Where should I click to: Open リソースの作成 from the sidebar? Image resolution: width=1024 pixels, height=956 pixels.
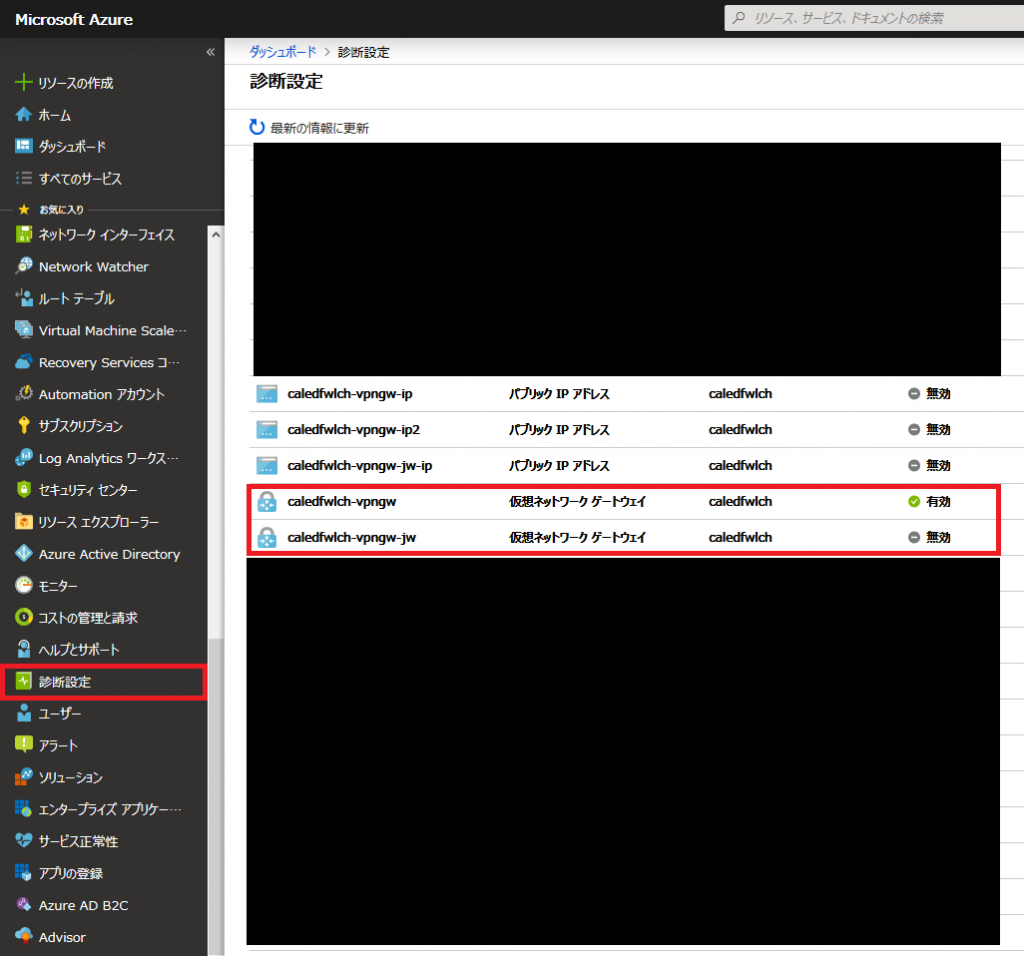point(75,83)
